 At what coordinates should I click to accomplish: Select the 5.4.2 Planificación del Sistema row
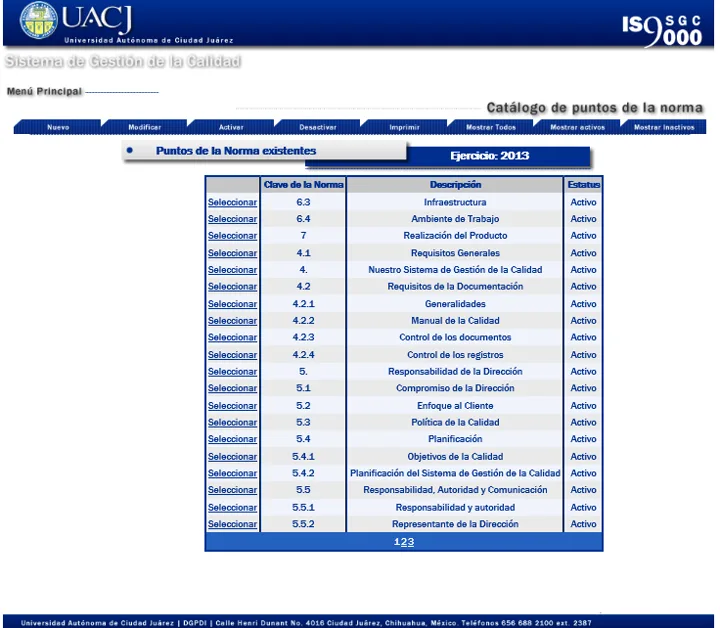click(x=232, y=473)
